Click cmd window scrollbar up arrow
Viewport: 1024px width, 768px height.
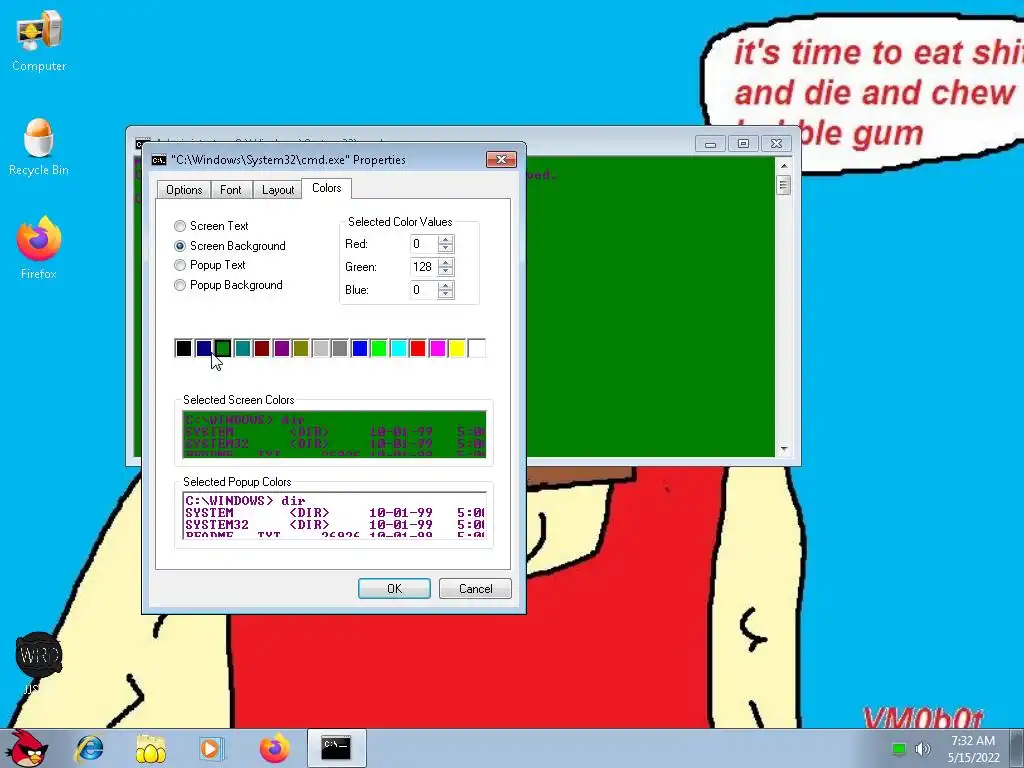coord(784,166)
